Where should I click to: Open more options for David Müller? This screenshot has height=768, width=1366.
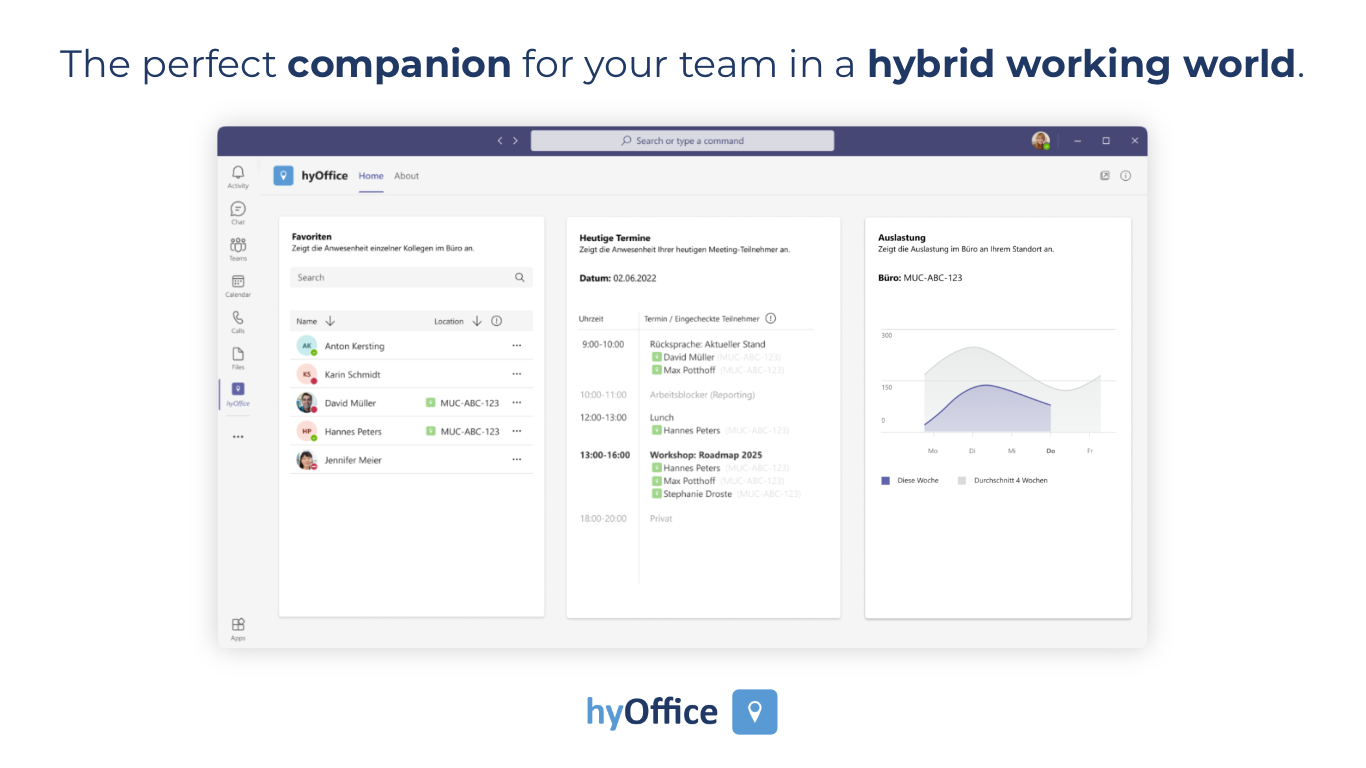517,403
